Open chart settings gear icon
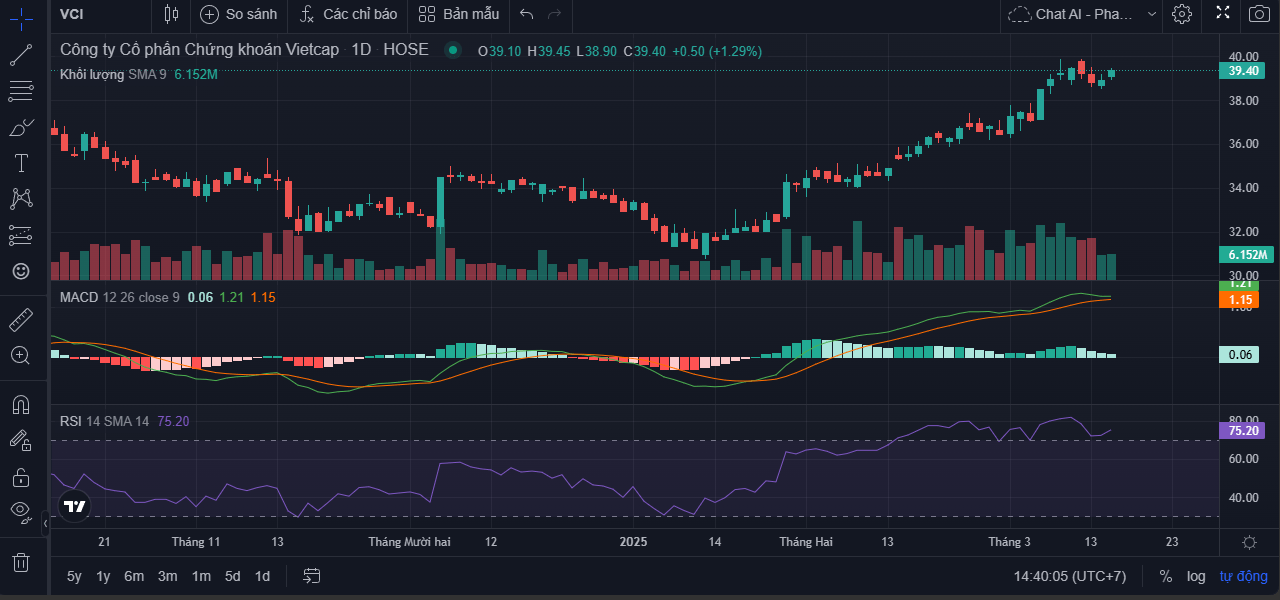The image size is (1280, 600). [1182, 14]
